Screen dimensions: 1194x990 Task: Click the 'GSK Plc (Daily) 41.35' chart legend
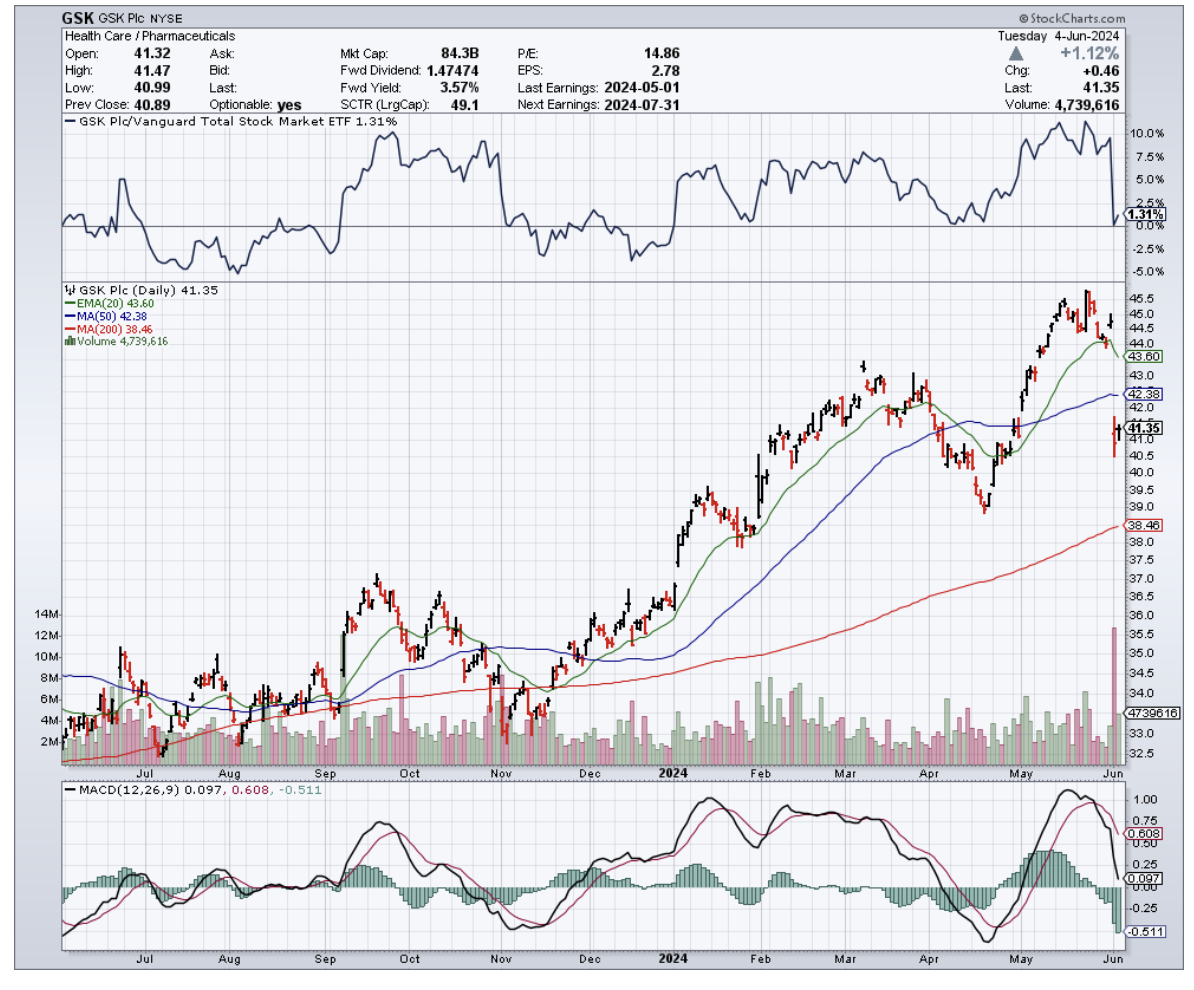point(142,290)
